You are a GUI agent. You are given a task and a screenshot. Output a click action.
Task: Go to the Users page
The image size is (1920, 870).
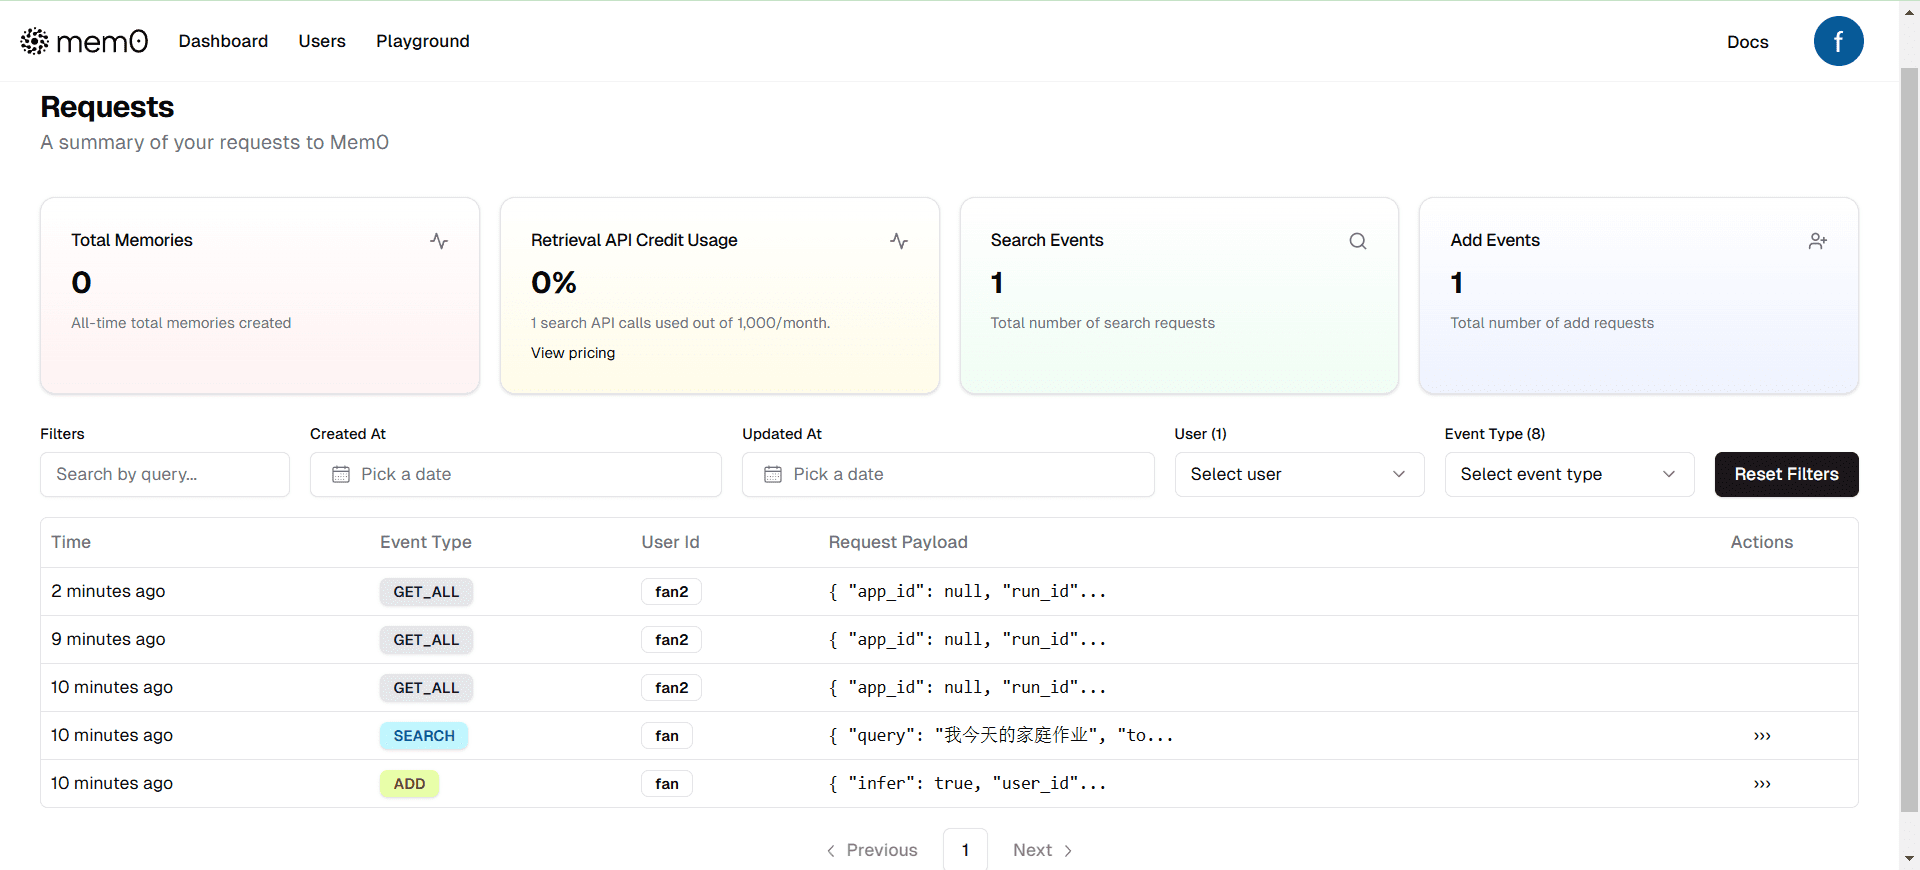click(322, 41)
